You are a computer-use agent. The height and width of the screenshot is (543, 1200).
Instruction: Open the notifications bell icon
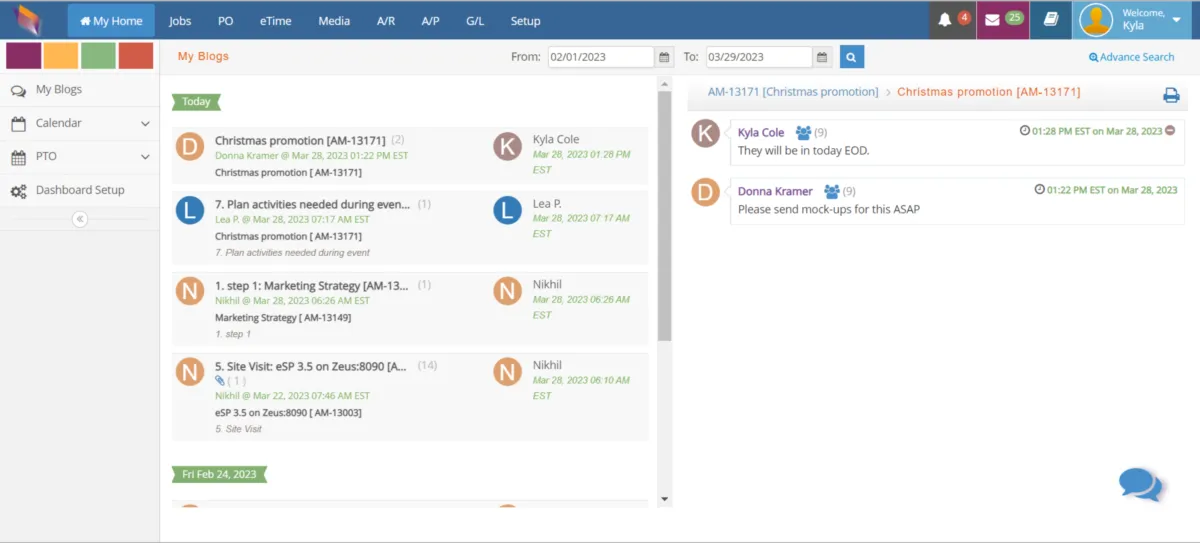click(945, 20)
